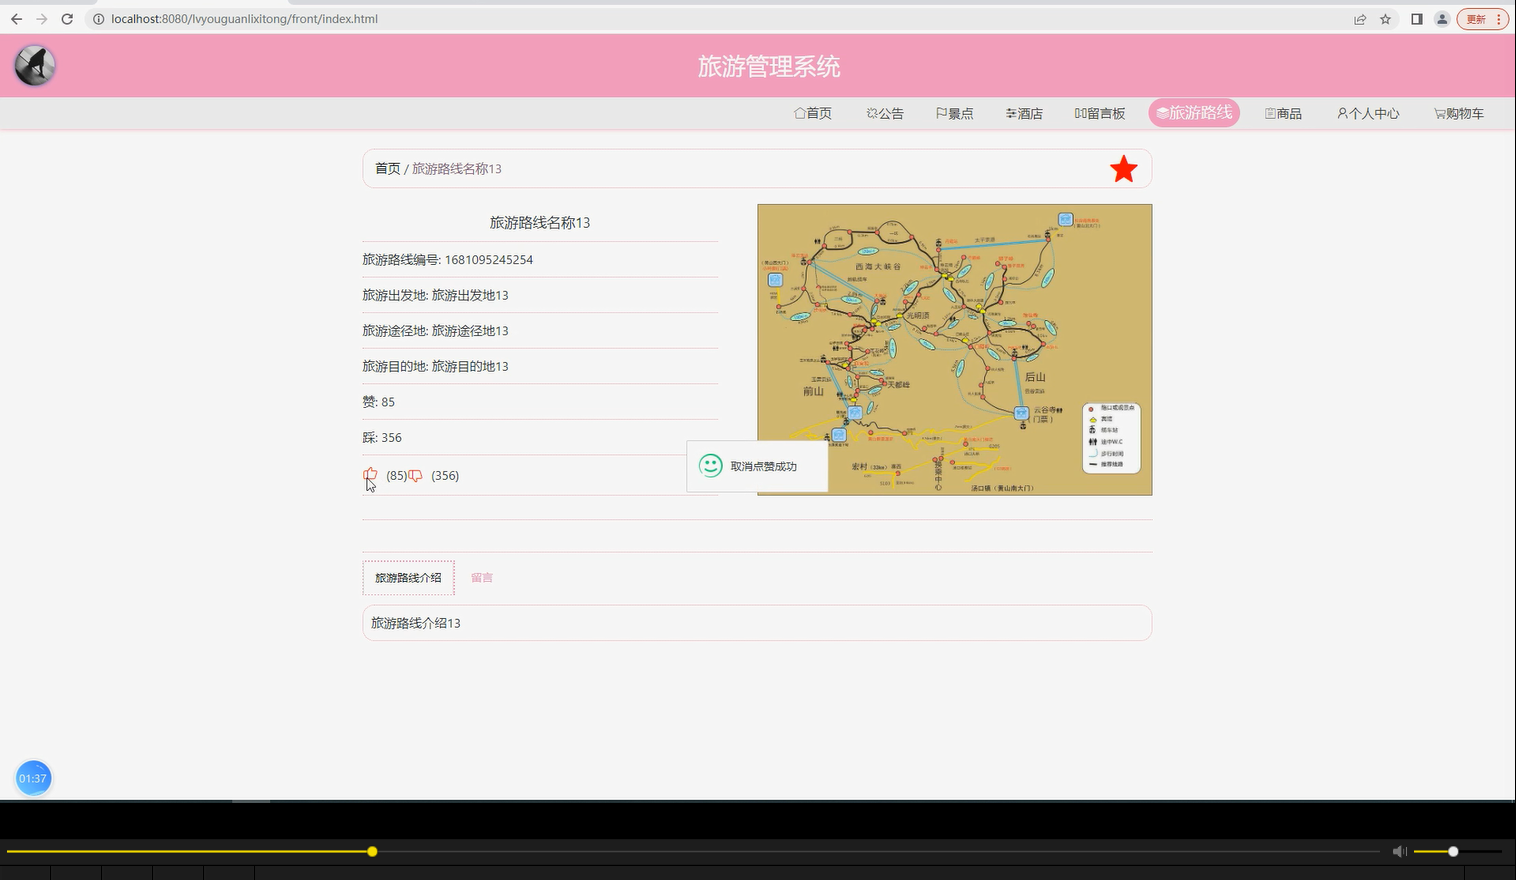
Task: Mute the video player volume
Action: point(1399,851)
